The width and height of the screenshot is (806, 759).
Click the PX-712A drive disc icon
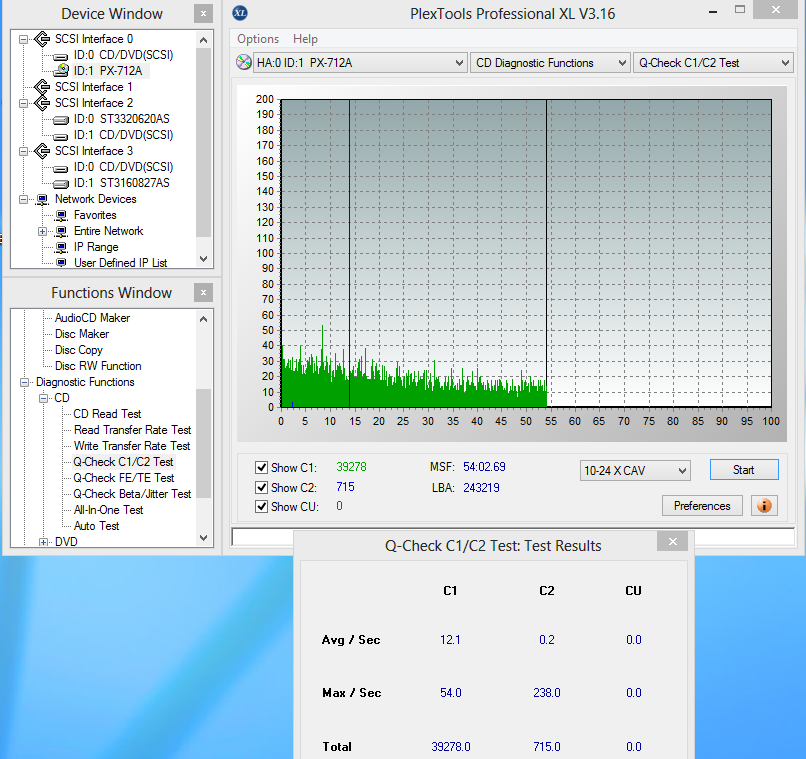(61, 71)
